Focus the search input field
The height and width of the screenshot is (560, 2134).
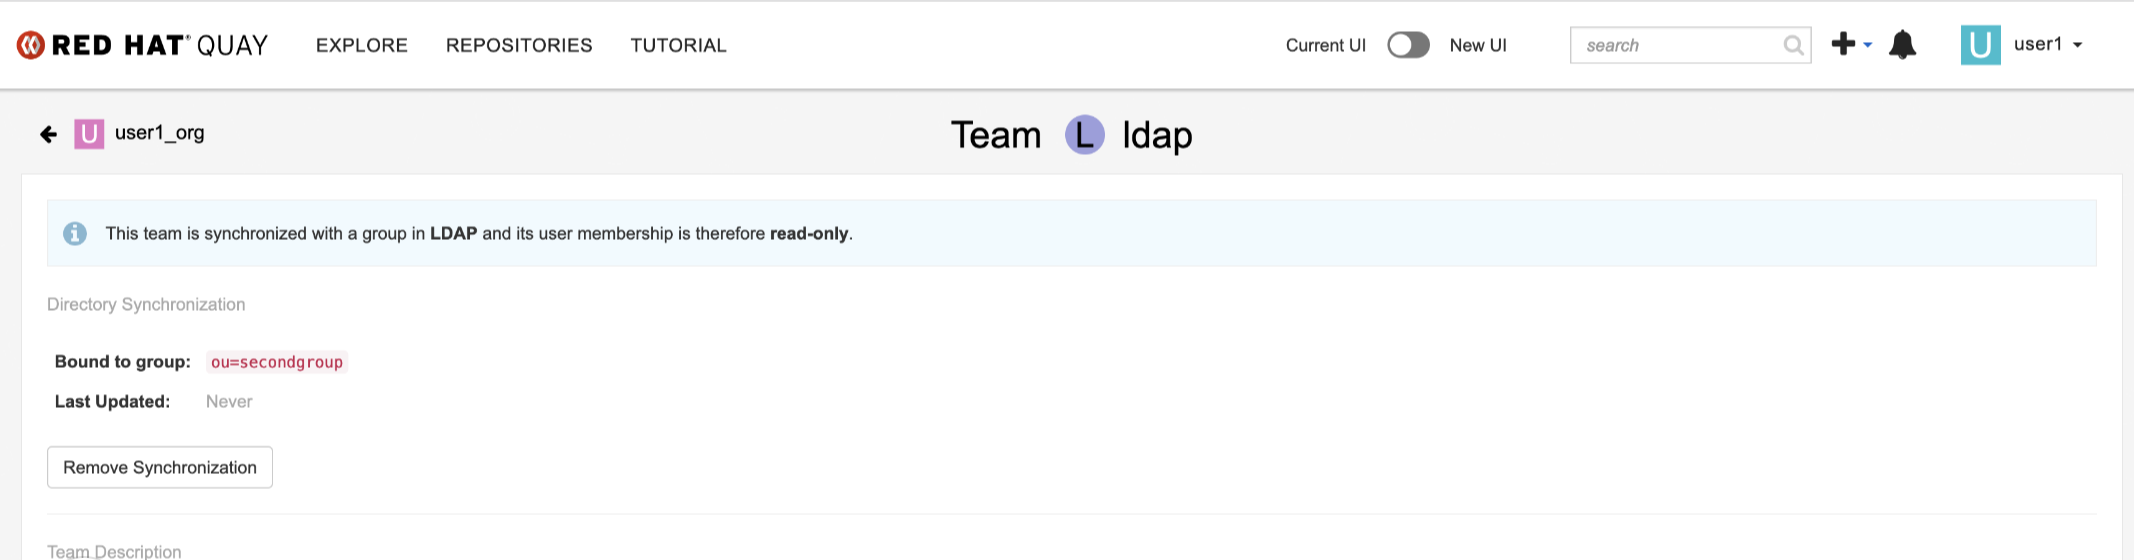[1676, 46]
